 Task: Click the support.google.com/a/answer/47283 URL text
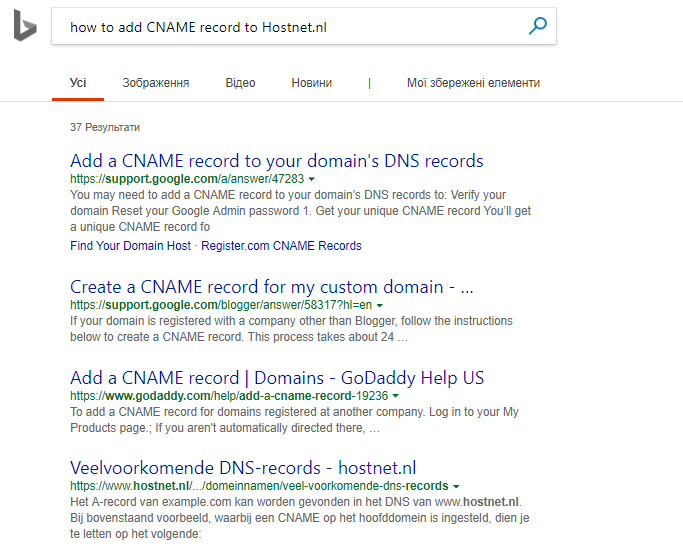click(187, 179)
